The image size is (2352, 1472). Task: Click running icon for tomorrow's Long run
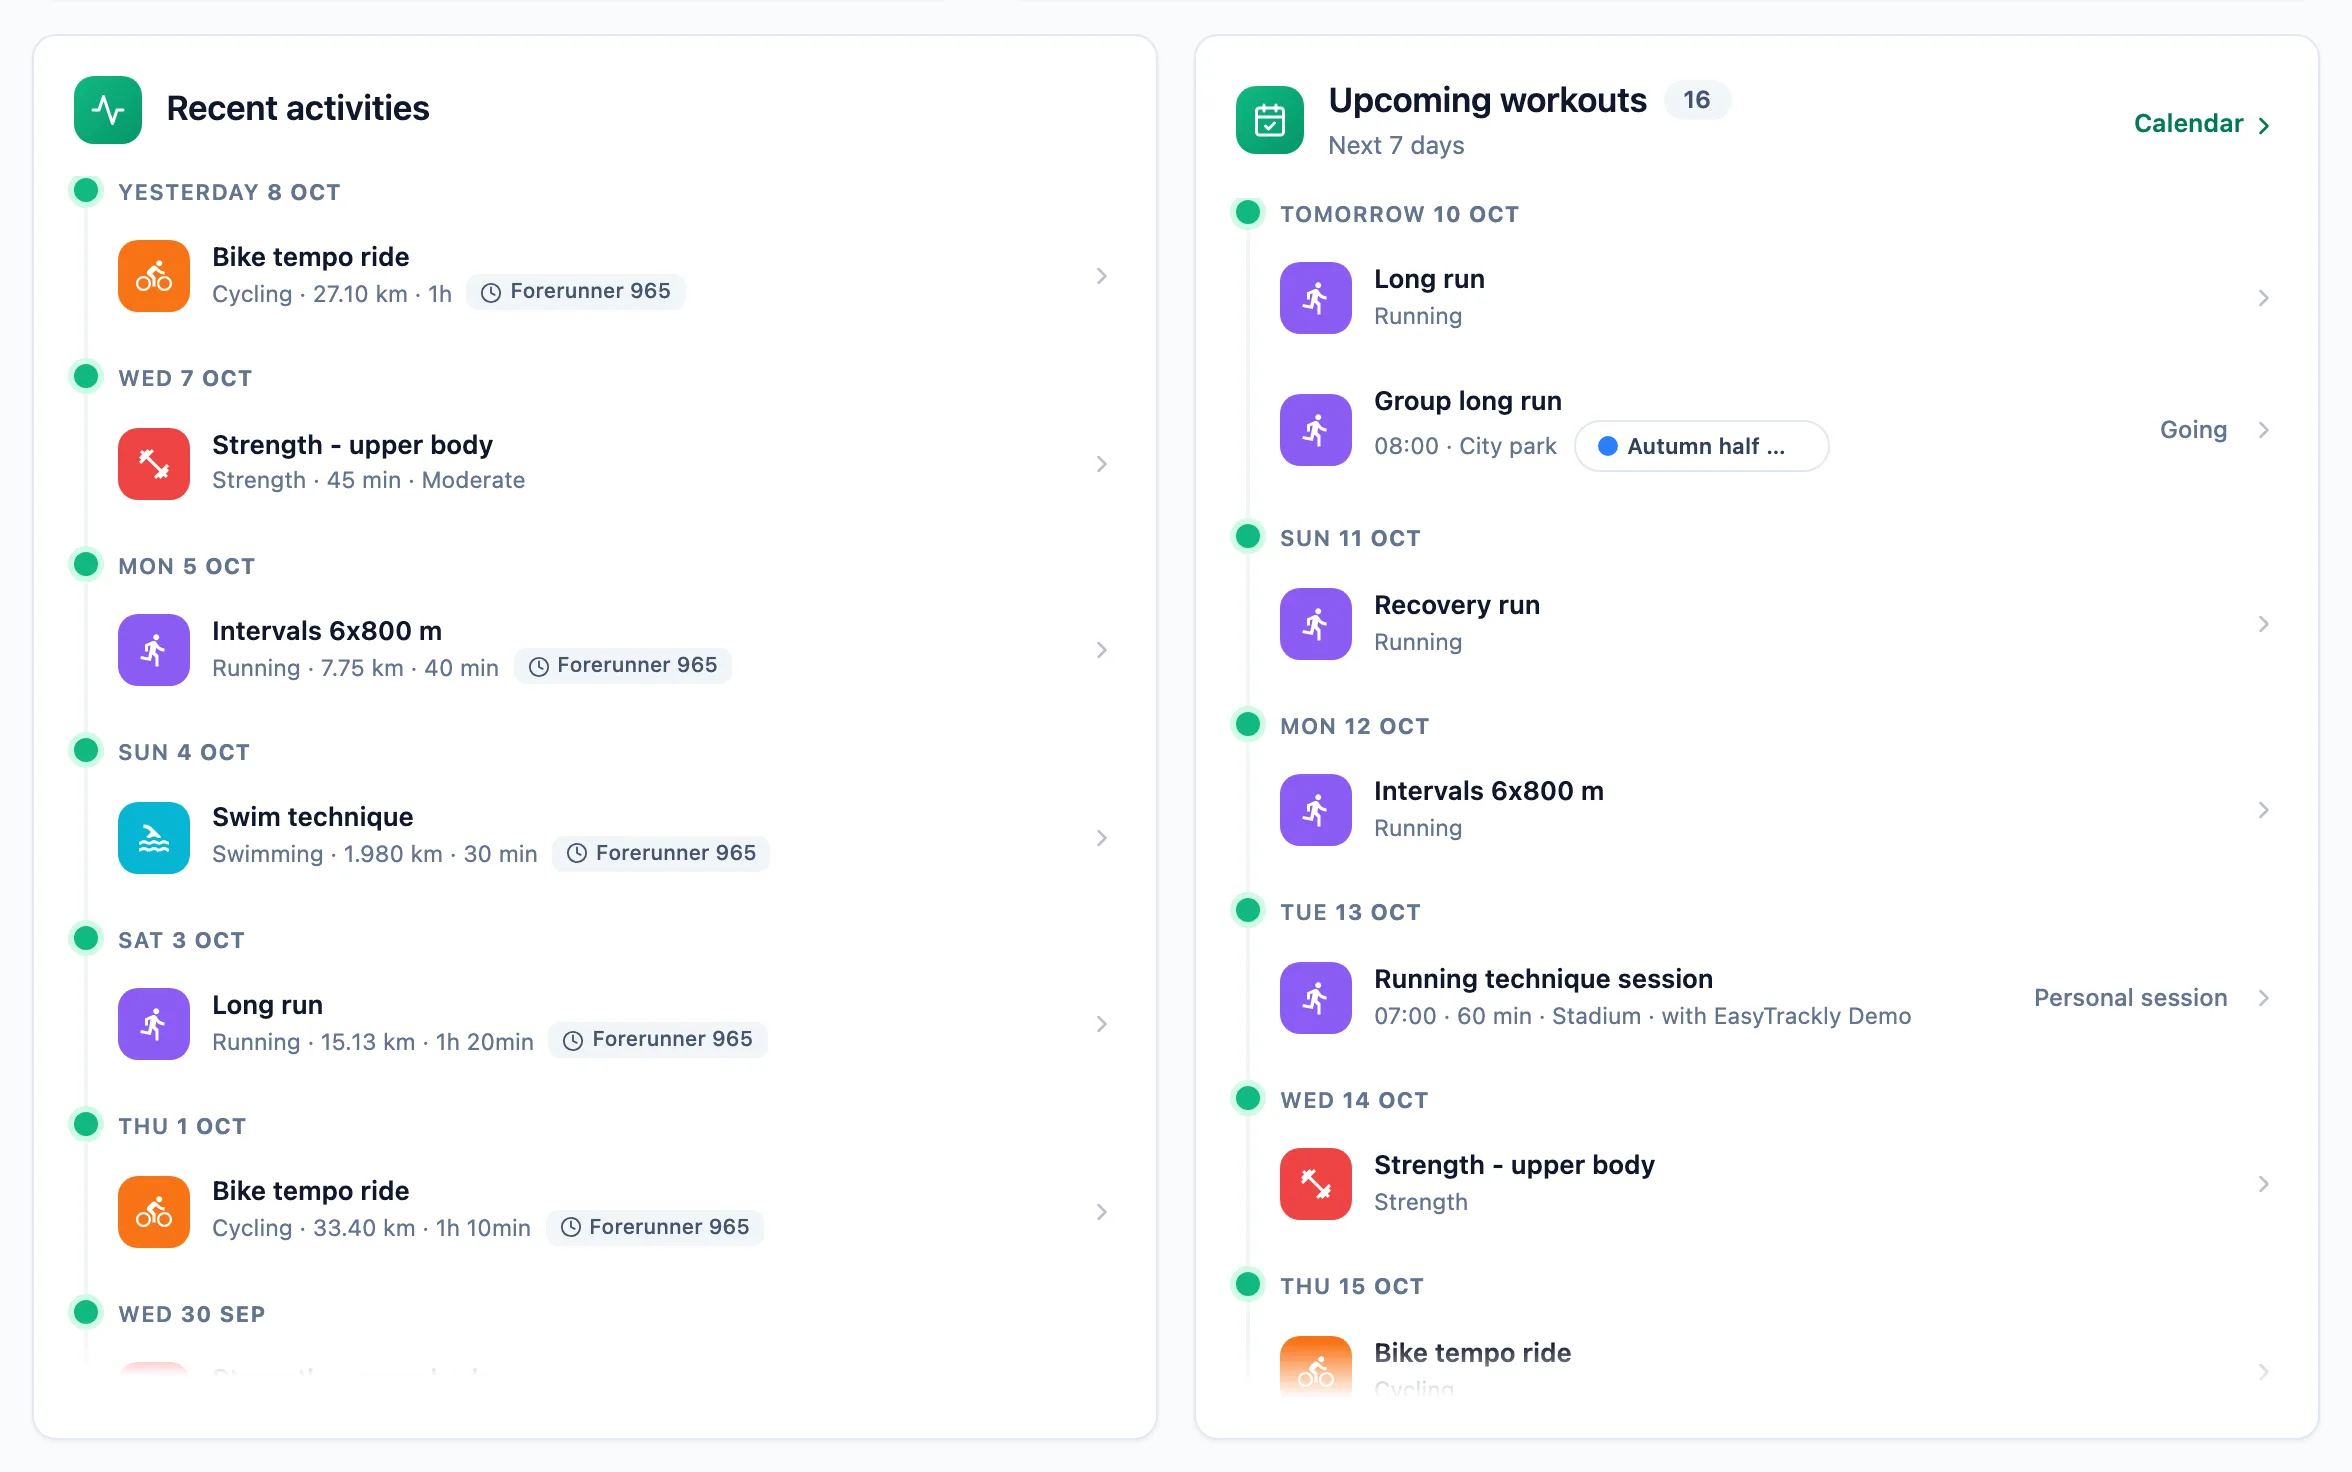coord(1316,298)
